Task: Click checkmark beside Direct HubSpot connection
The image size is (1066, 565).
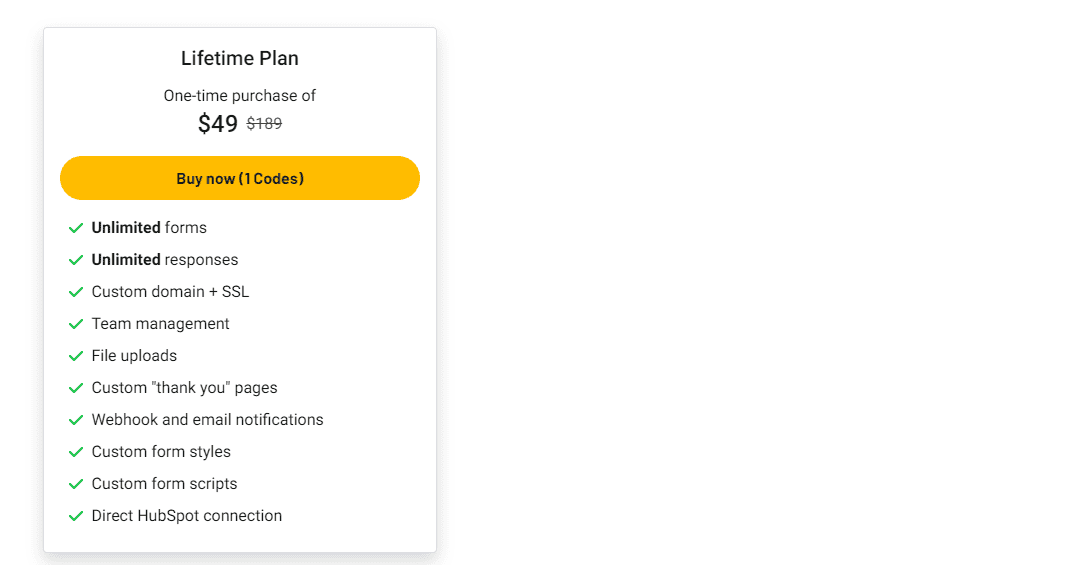Action: coord(75,516)
